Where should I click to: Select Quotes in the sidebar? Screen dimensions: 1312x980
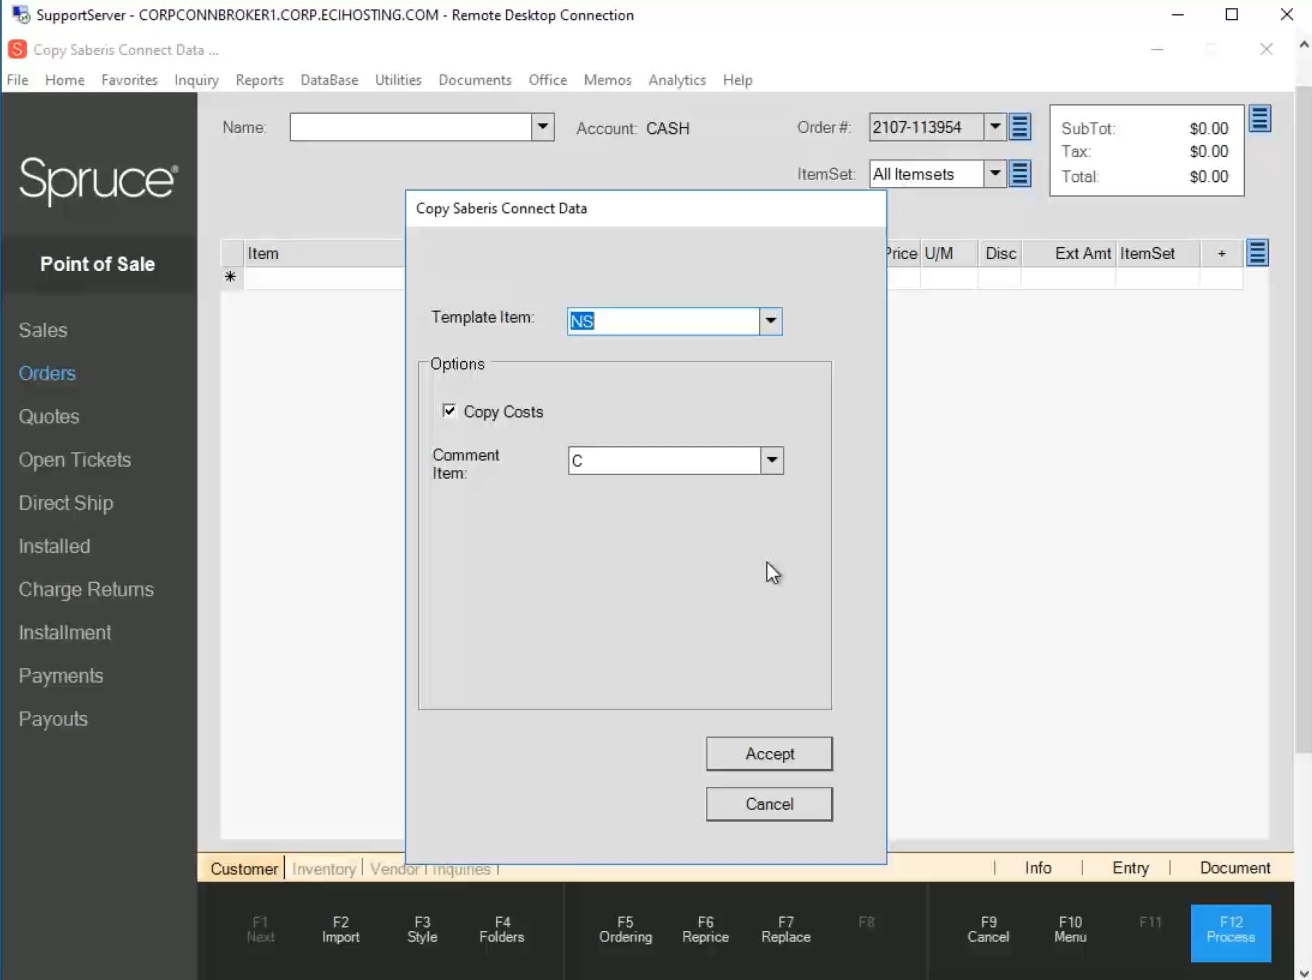coord(49,417)
